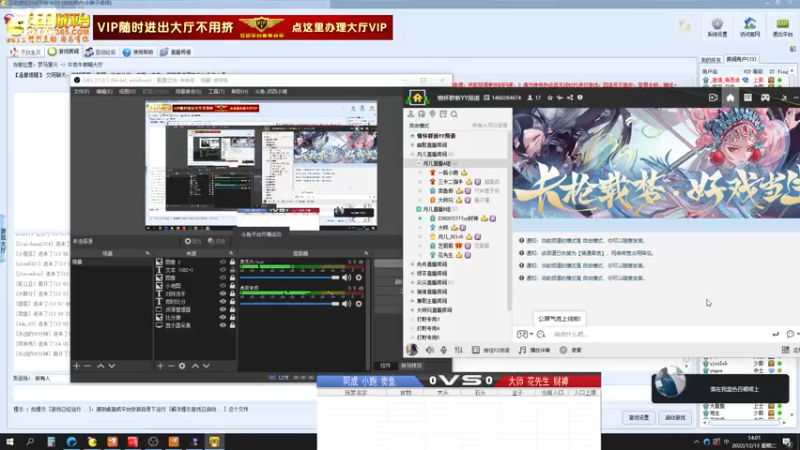Expand the 大师兄直播房间 channel group
The width and height of the screenshot is (800, 450).
click(x=413, y=310)
